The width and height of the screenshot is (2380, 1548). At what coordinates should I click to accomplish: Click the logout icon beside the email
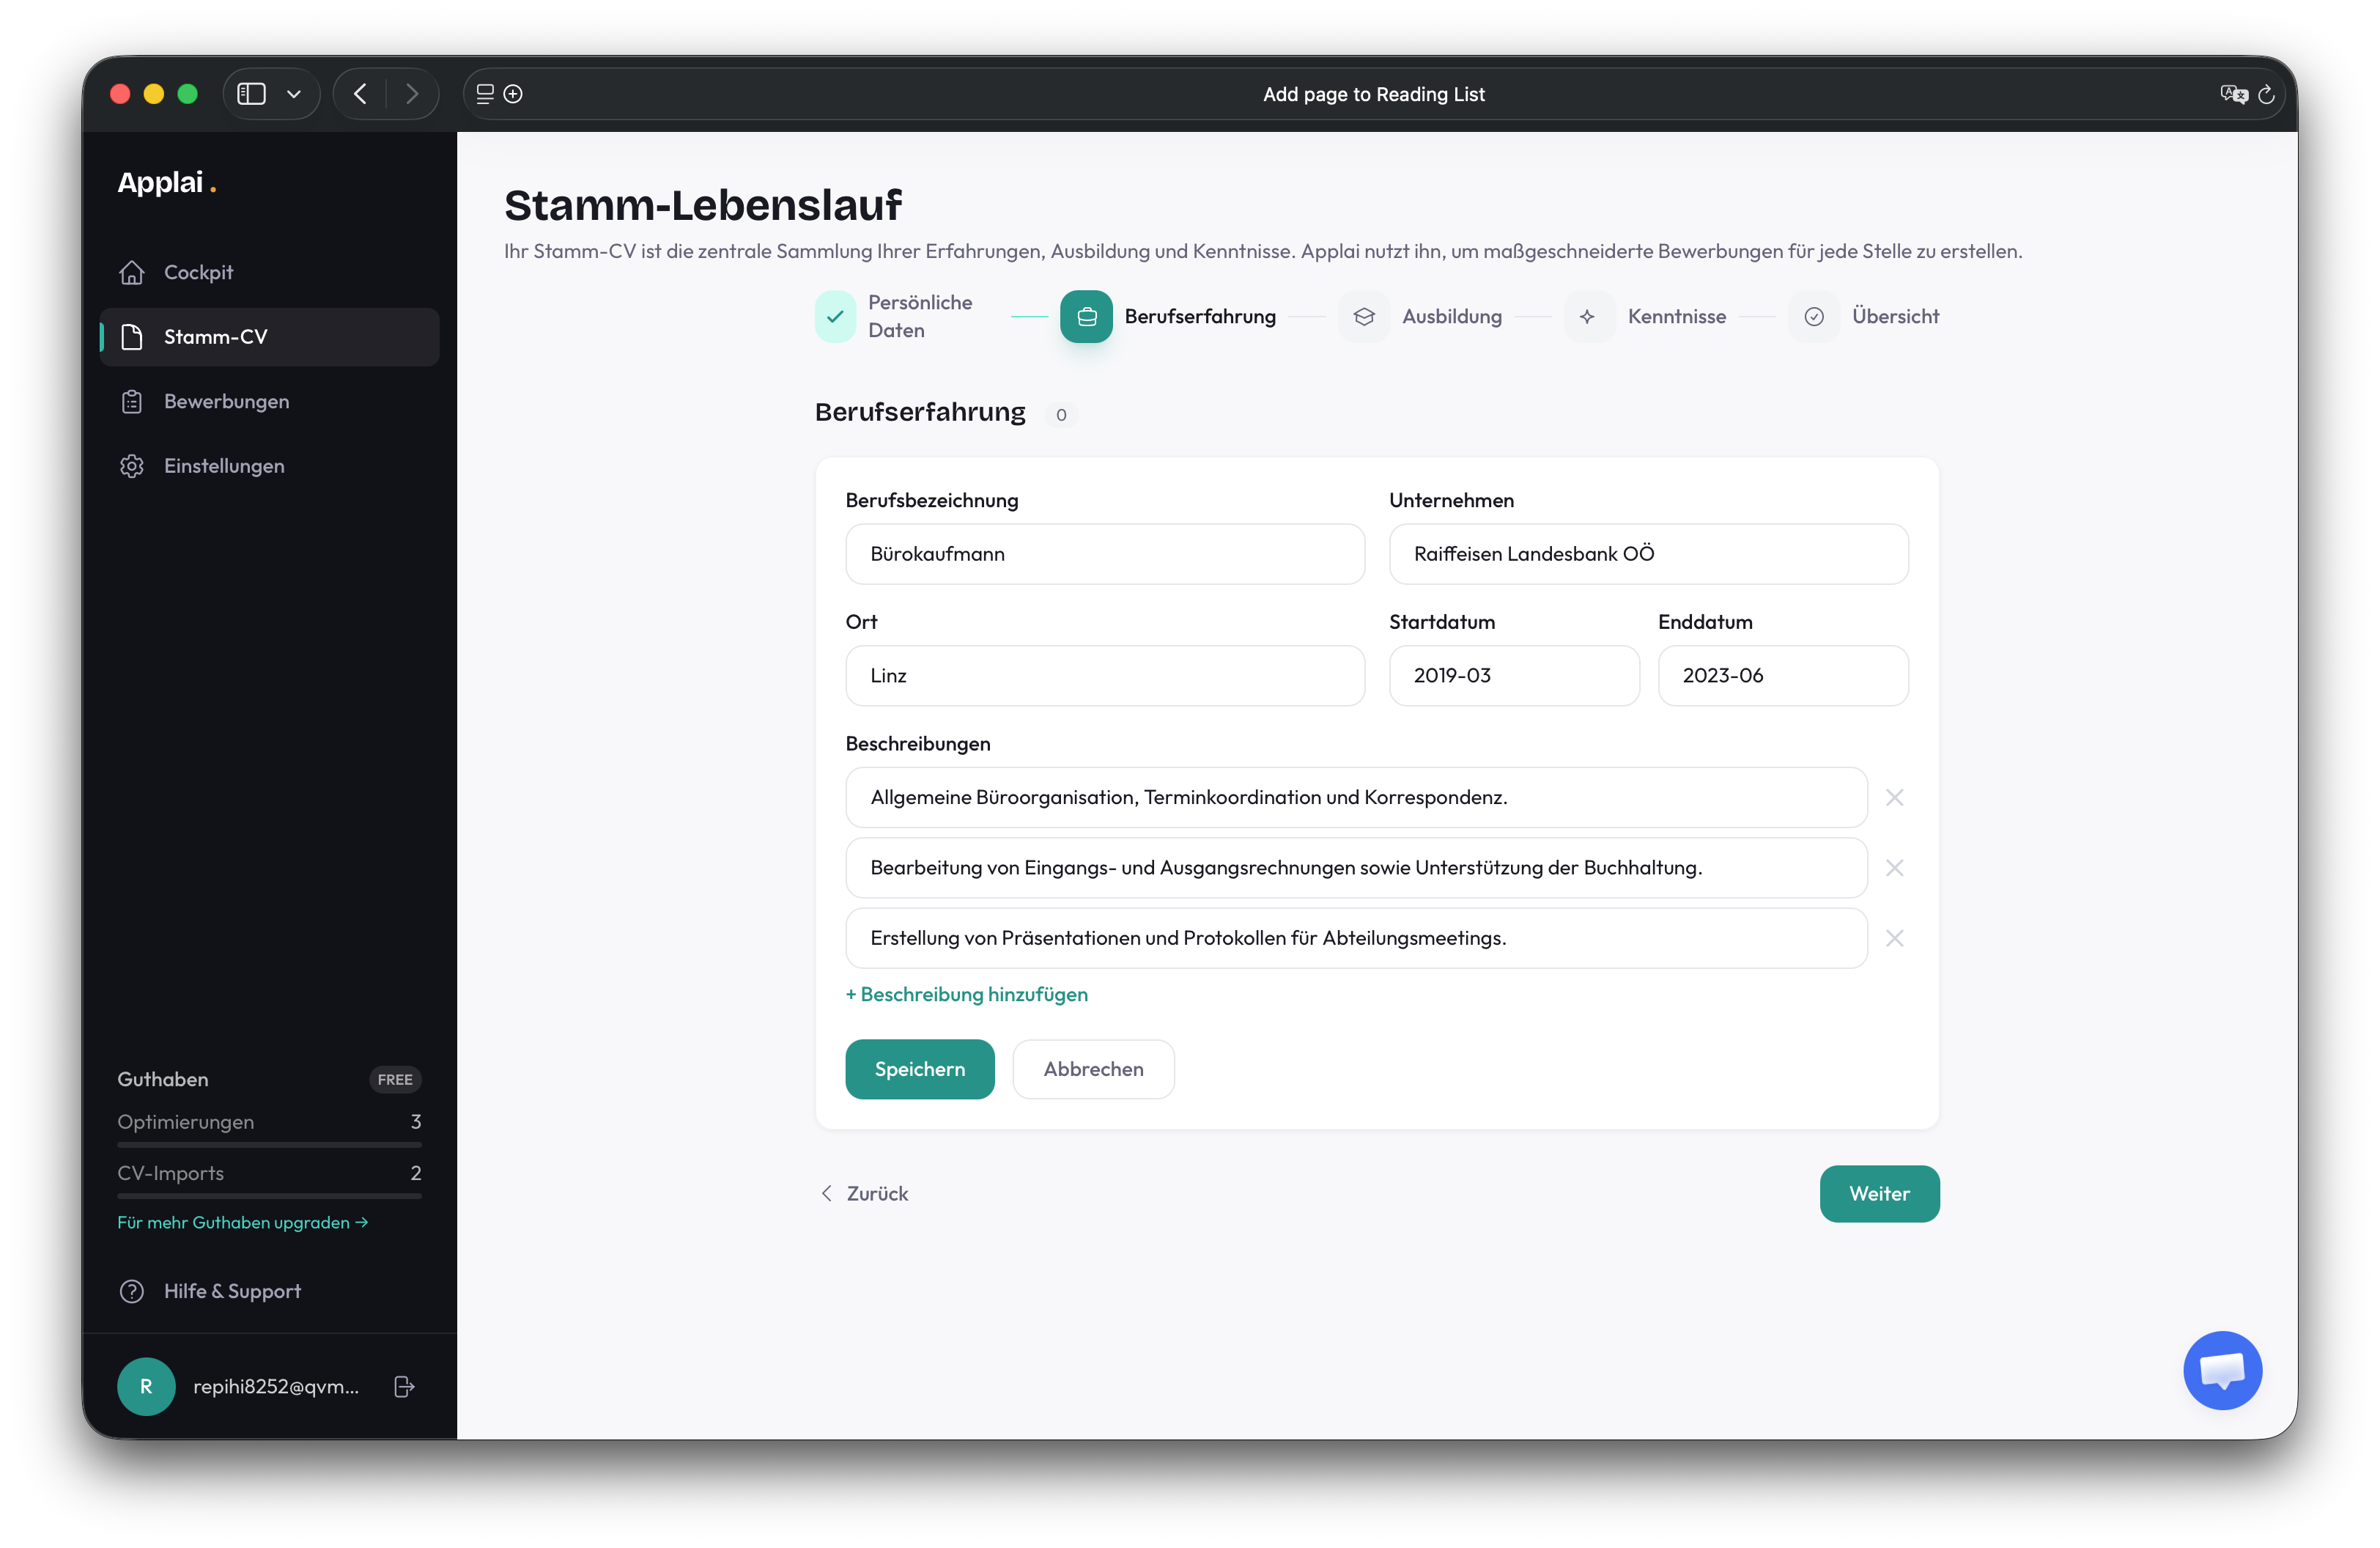(404, 1386)
